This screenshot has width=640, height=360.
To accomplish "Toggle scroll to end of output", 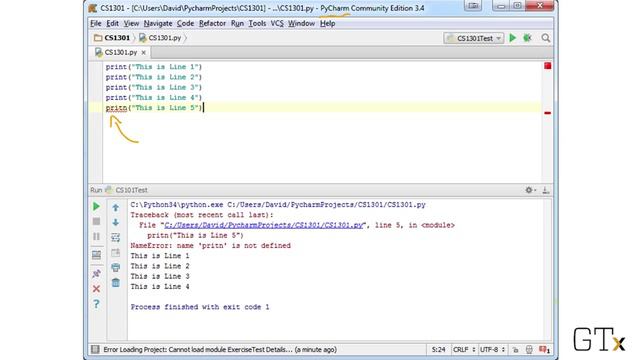I will pyautogui.click(x=116, y=252).
